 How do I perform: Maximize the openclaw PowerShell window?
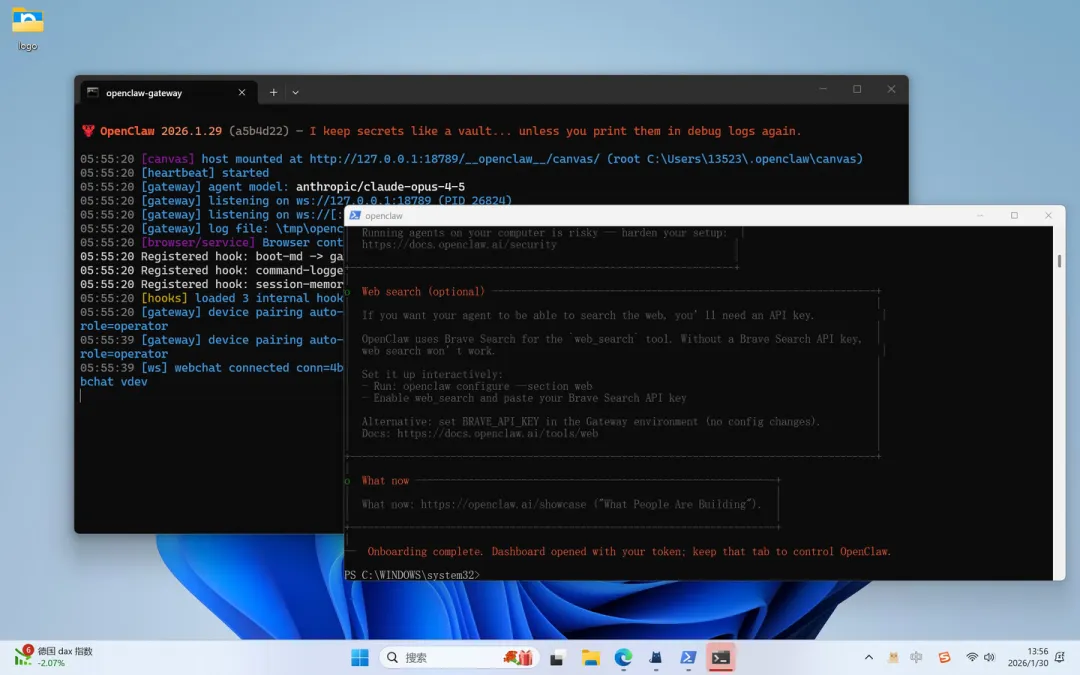coord(1014,216)
